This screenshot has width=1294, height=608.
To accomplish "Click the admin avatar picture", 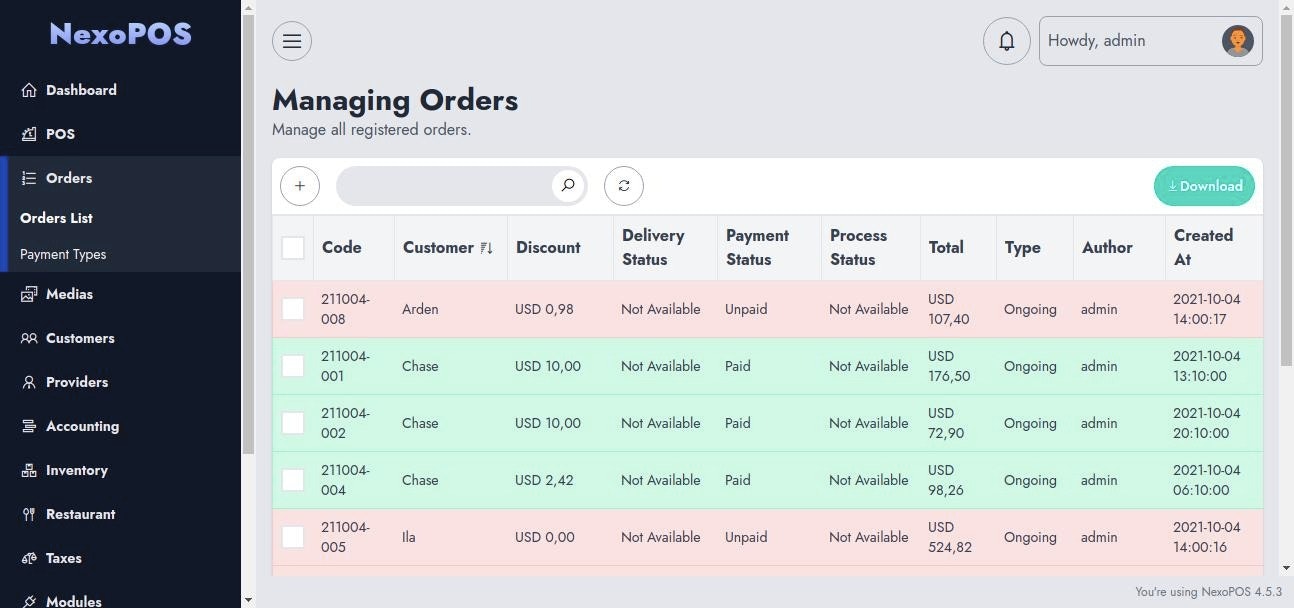I will point(1237,41).
